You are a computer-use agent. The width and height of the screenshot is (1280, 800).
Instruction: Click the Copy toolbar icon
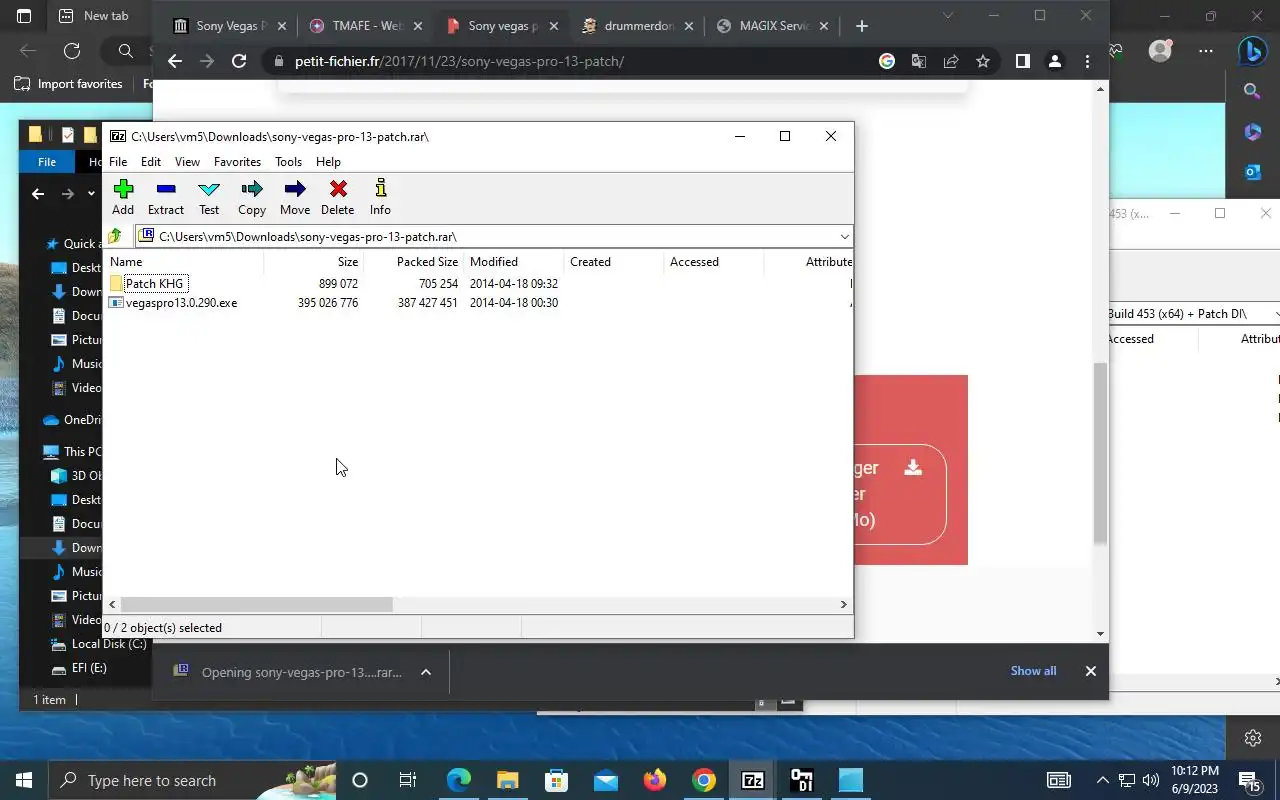(252, 197)
